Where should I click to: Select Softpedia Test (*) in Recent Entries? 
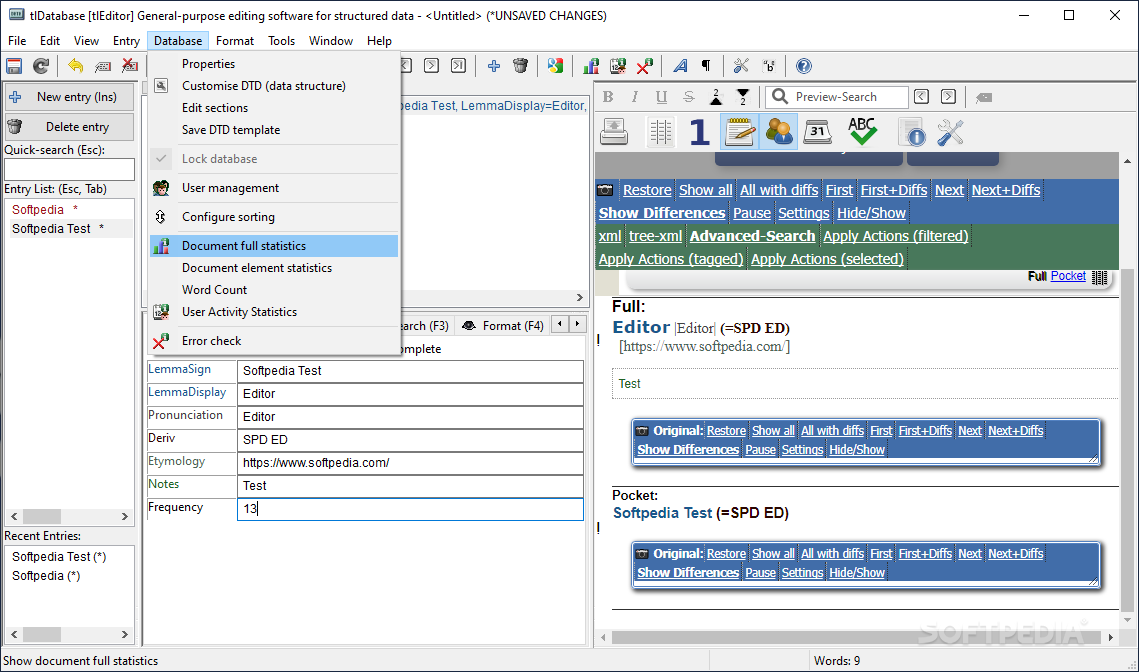[x=59, y=556]
